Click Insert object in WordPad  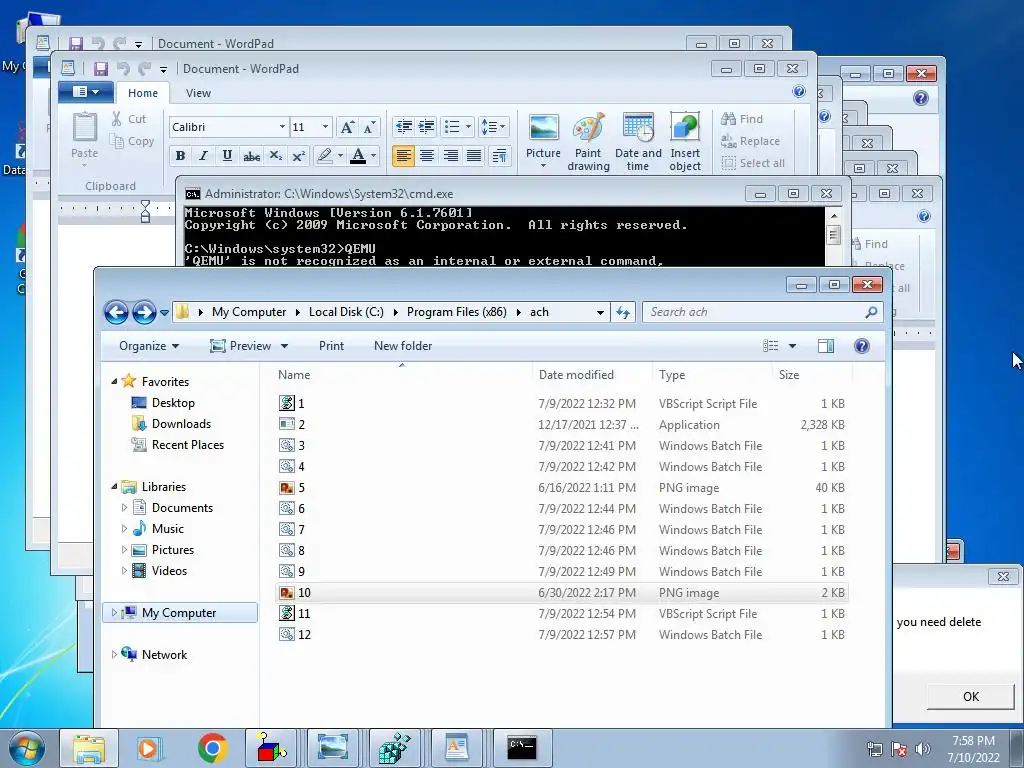[x=684, y=142]
